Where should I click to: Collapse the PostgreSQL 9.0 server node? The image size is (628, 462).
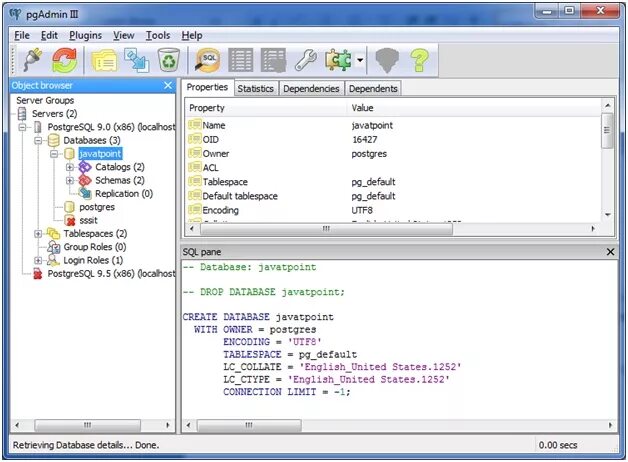tap(22, 127)
